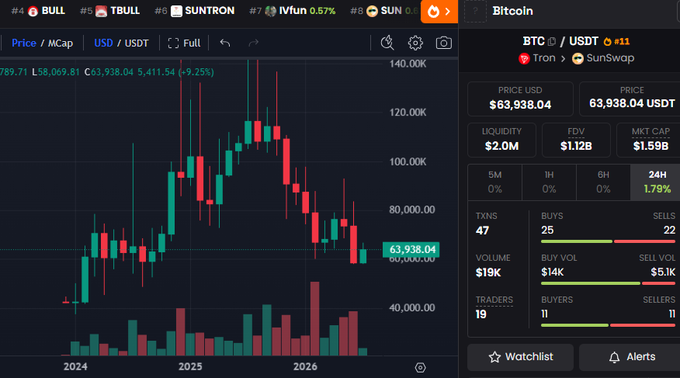680x378 pixels.
Task: Open the Tron chain link
Action: 537,58
